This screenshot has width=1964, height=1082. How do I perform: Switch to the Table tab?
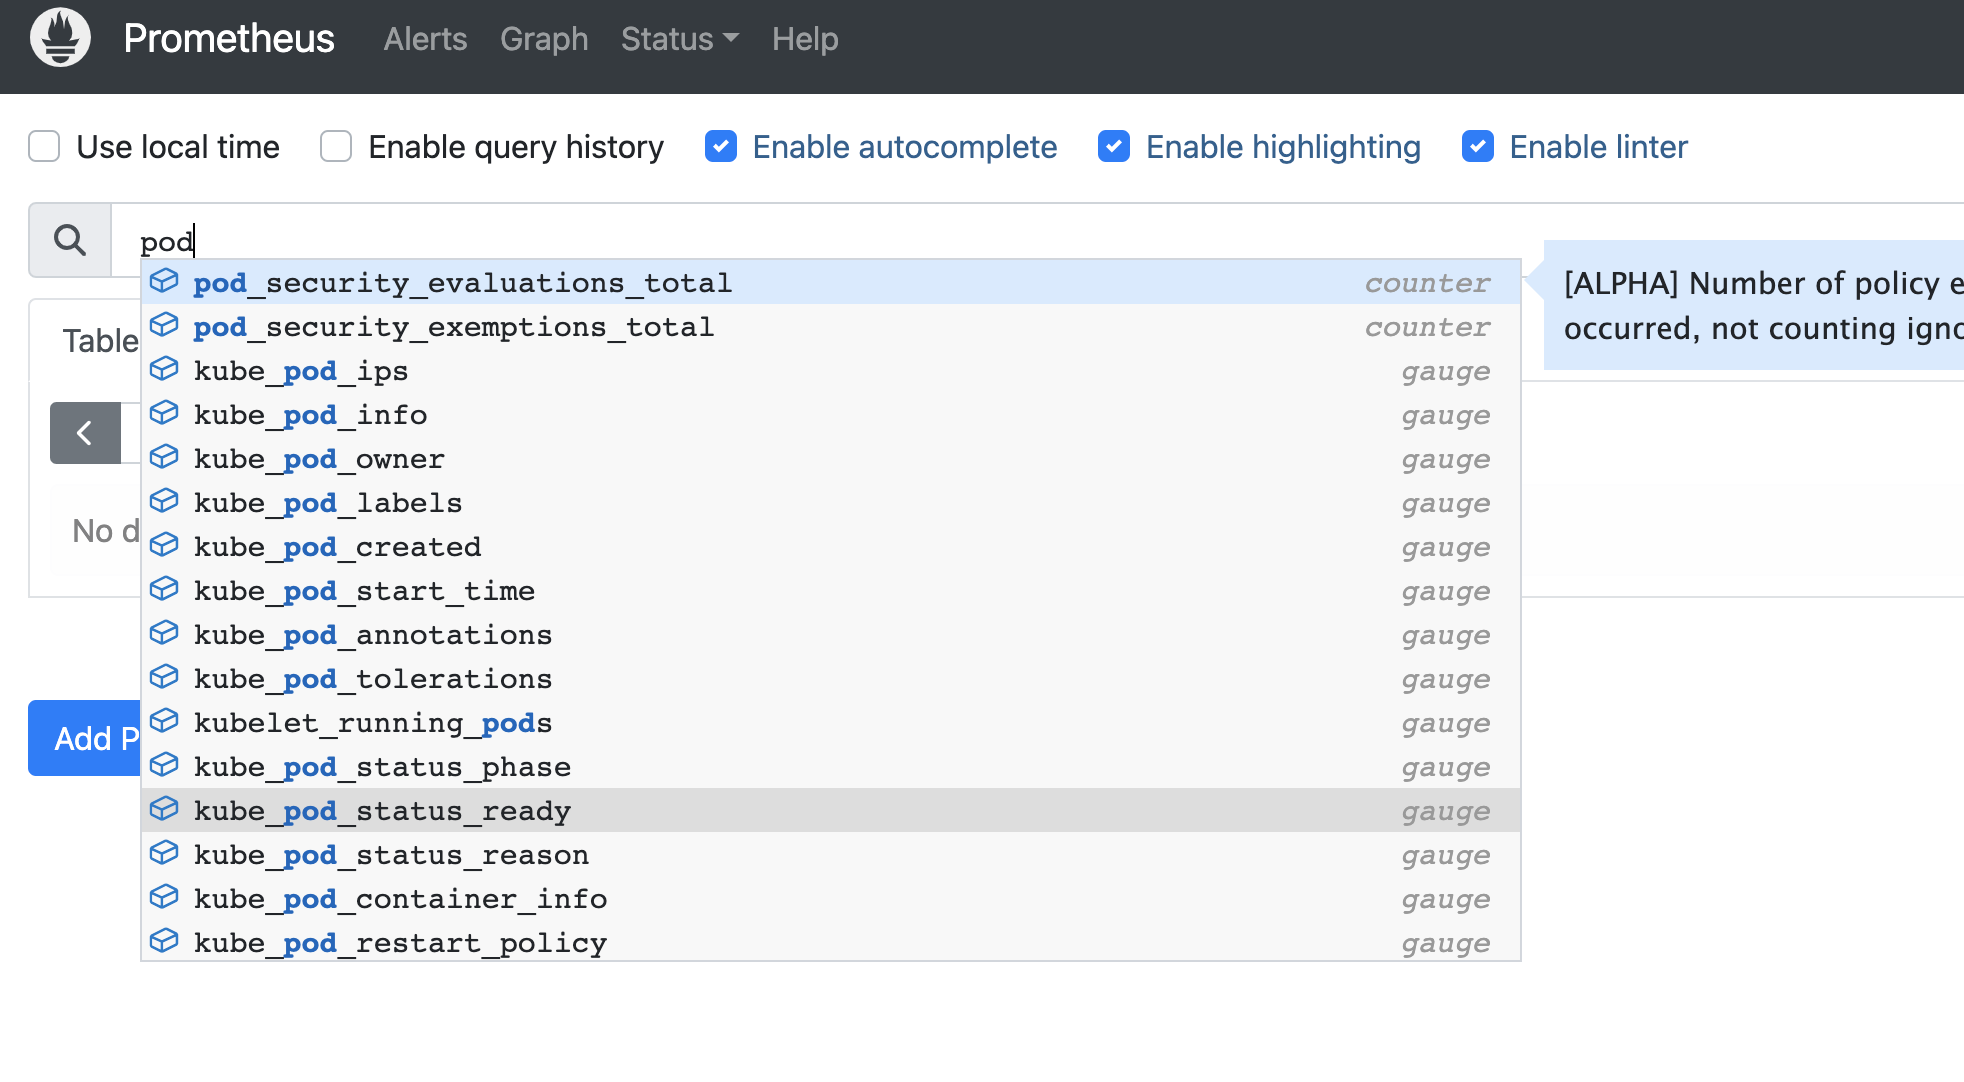tap(100, 341)
